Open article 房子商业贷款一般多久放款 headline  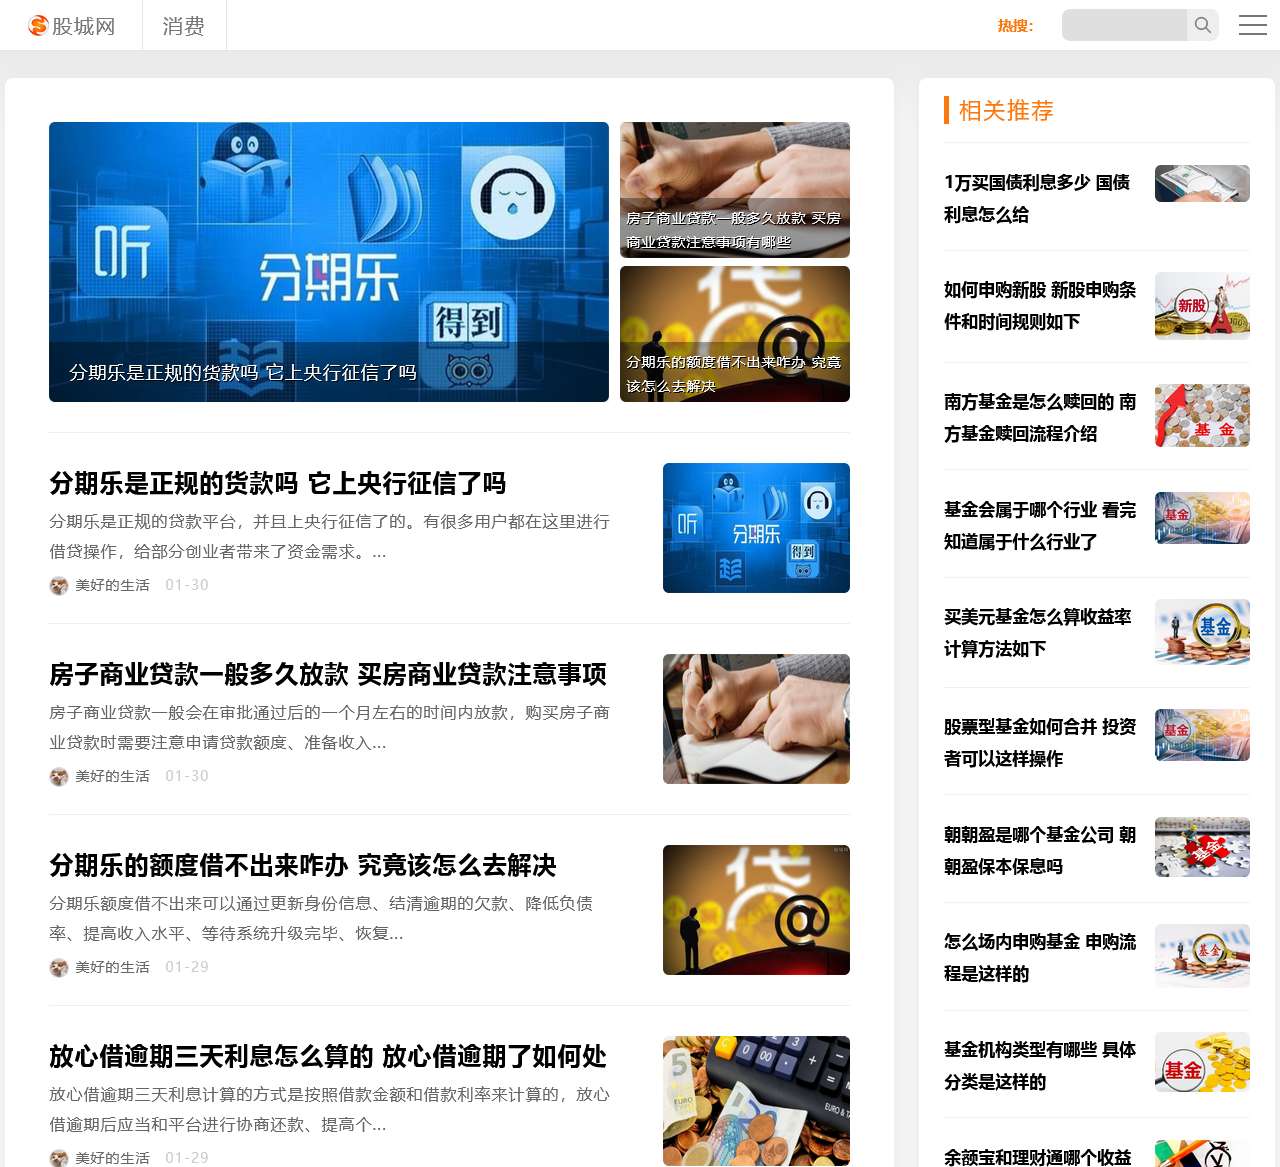328,675
